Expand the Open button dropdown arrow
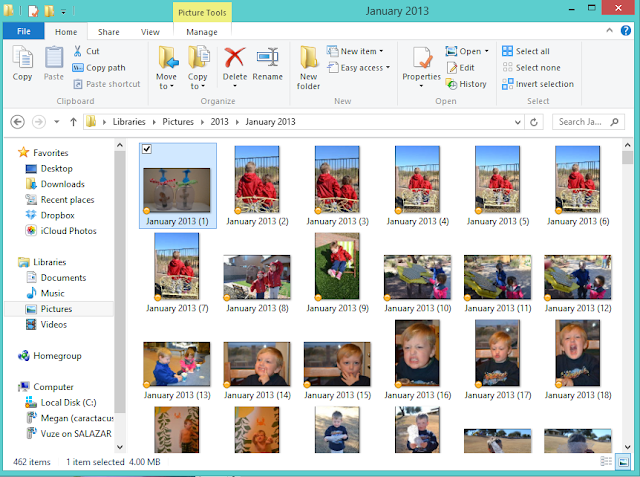640x477 pixels. (x=487, y=51)
